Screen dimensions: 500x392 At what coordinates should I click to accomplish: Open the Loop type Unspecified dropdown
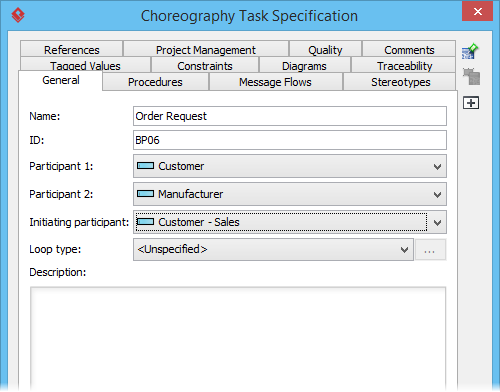[273, 249]
